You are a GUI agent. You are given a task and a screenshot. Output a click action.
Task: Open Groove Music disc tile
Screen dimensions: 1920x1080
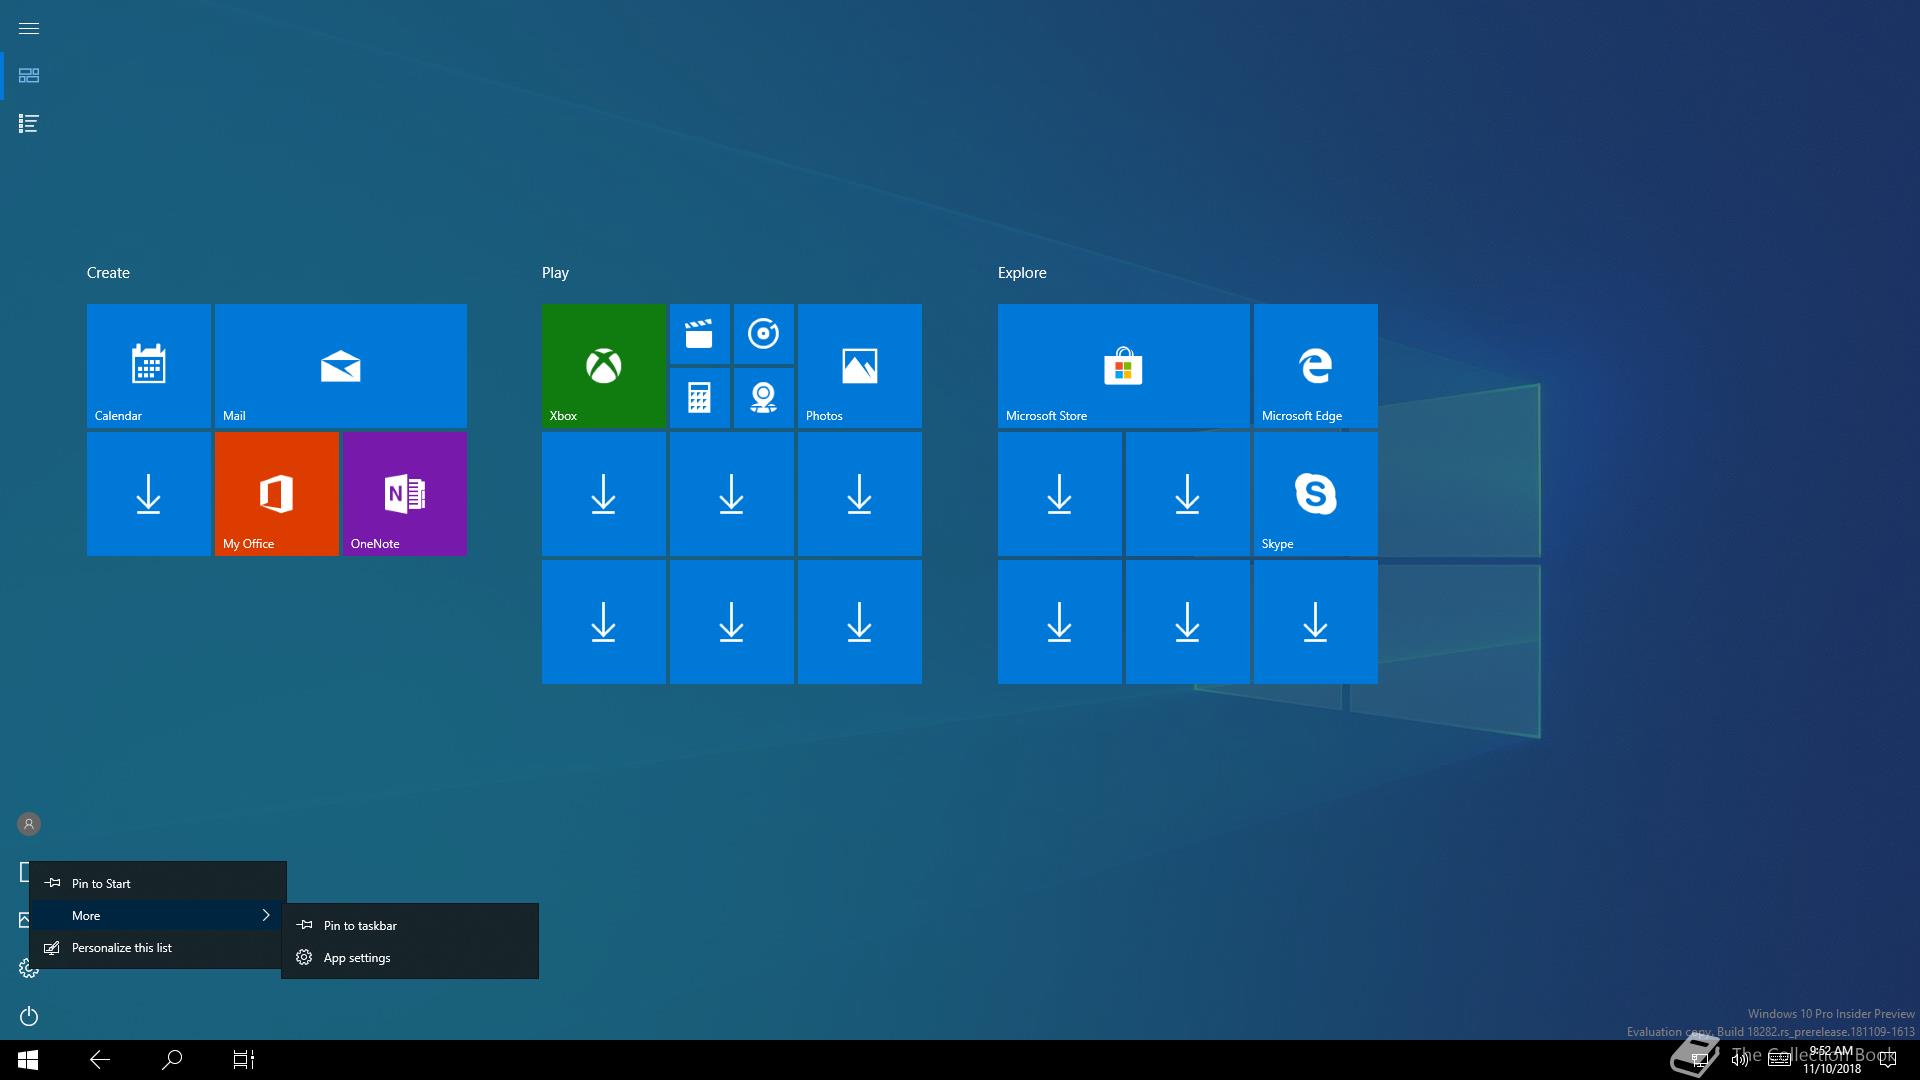pos(764,334)
